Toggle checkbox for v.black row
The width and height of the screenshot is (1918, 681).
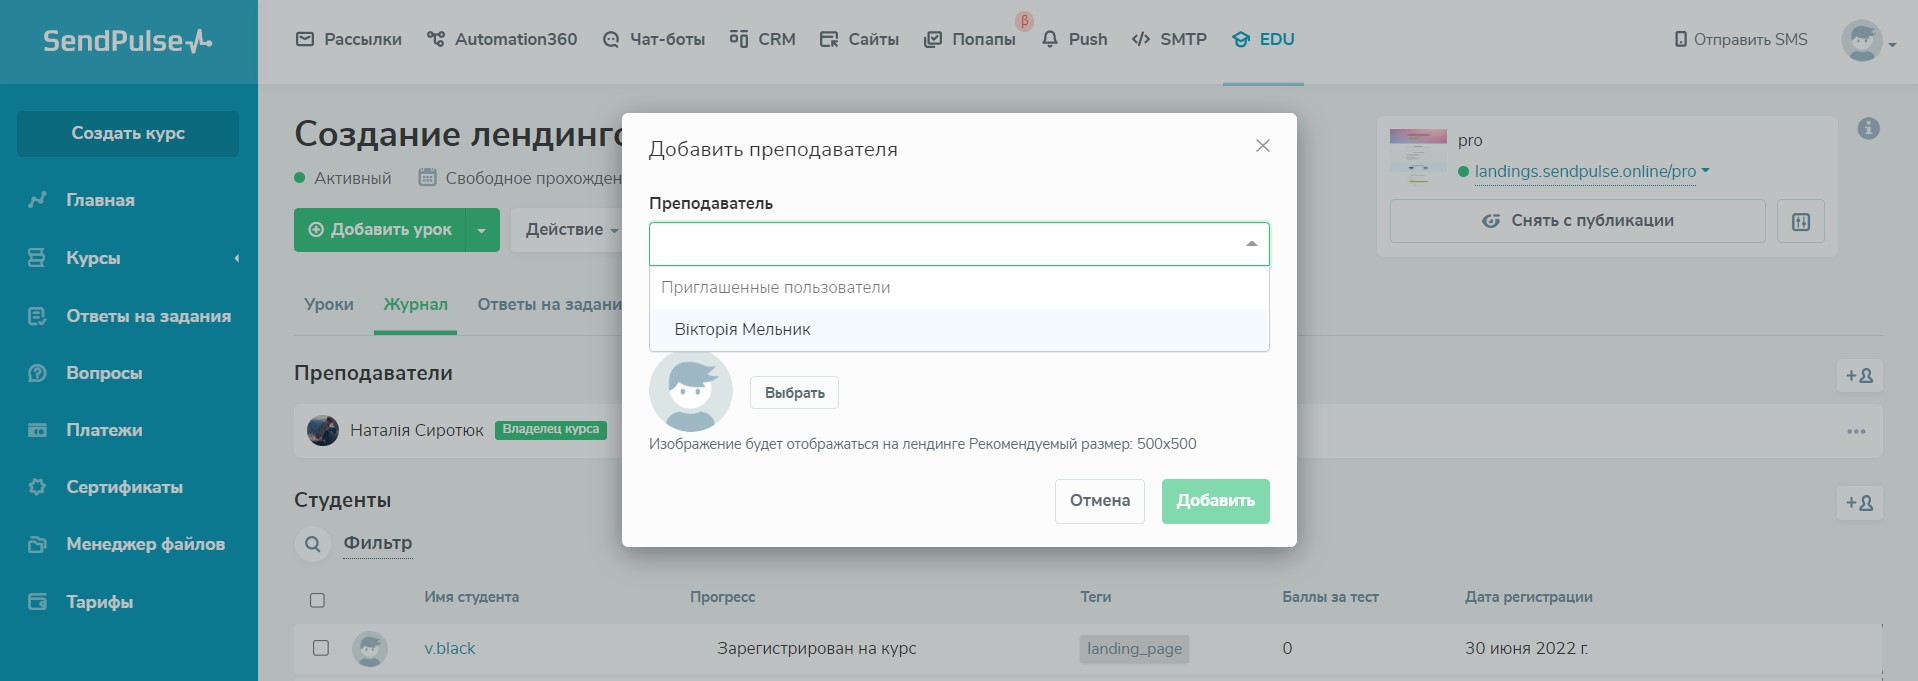coord(321,648)
